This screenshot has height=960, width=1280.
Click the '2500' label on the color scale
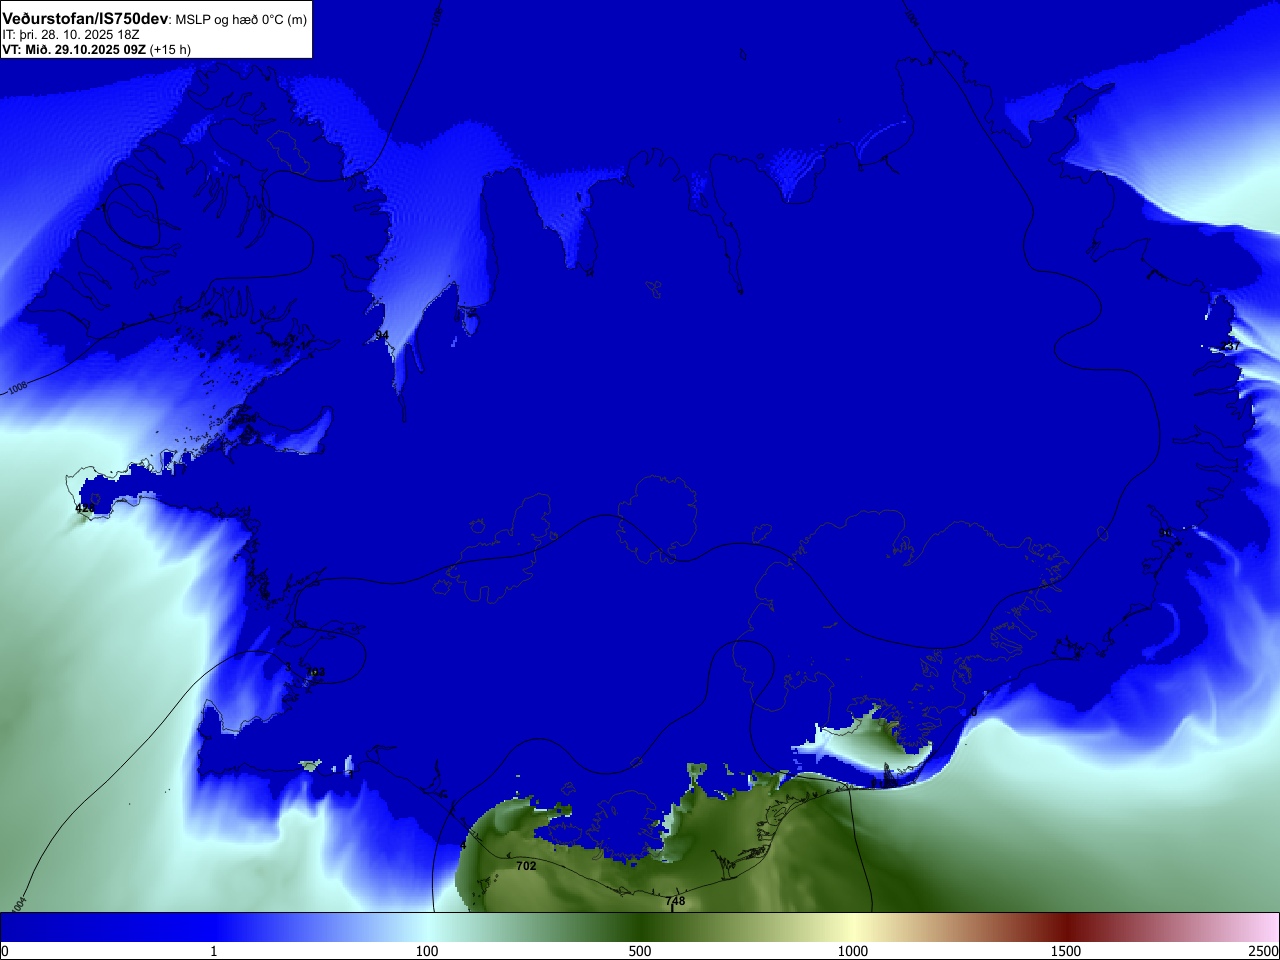1263,951
